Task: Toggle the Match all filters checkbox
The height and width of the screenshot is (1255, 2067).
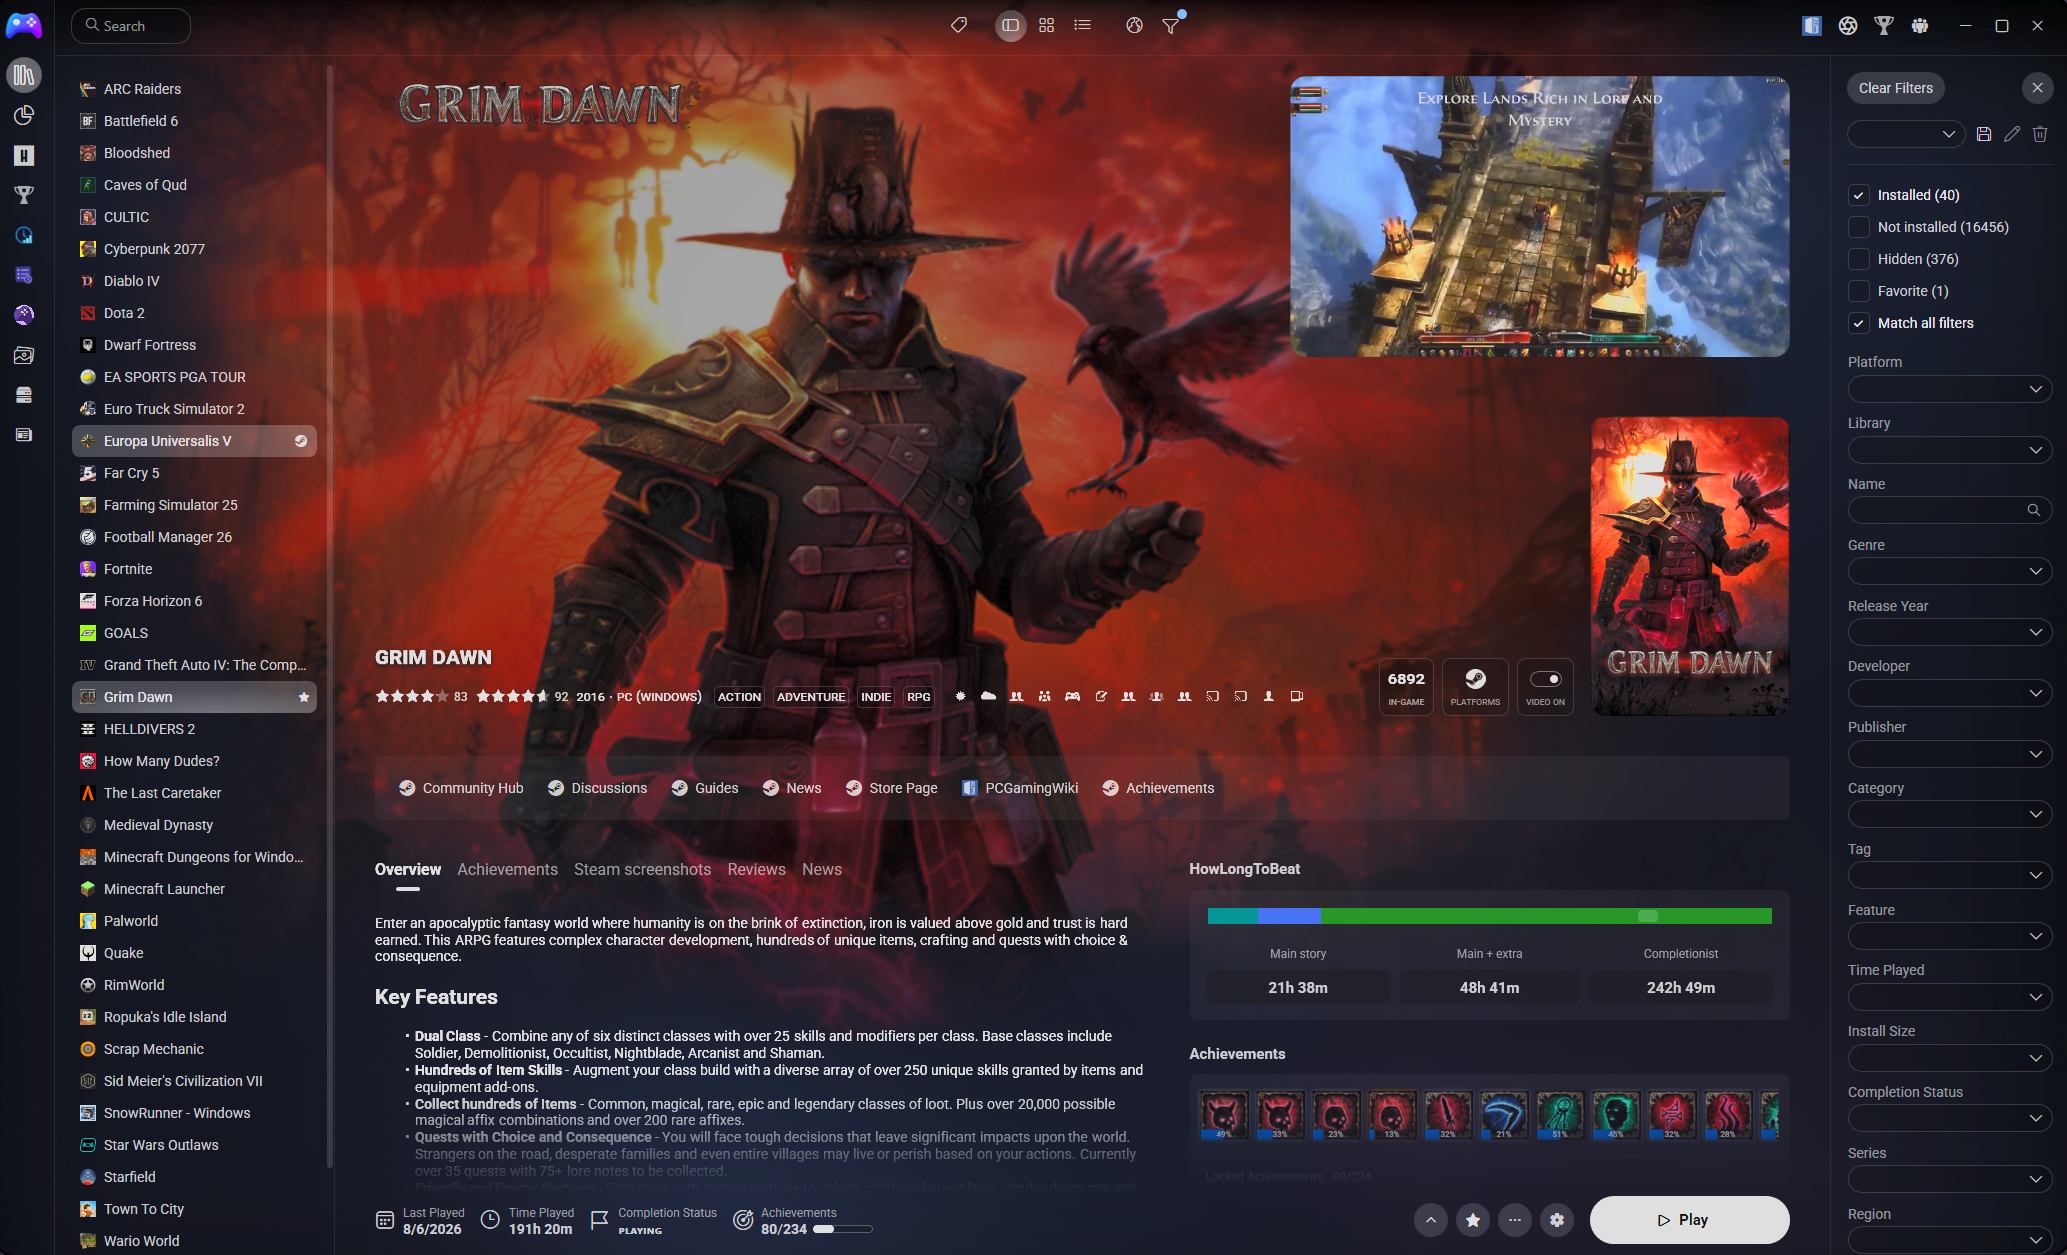Action: [1859, 323]
